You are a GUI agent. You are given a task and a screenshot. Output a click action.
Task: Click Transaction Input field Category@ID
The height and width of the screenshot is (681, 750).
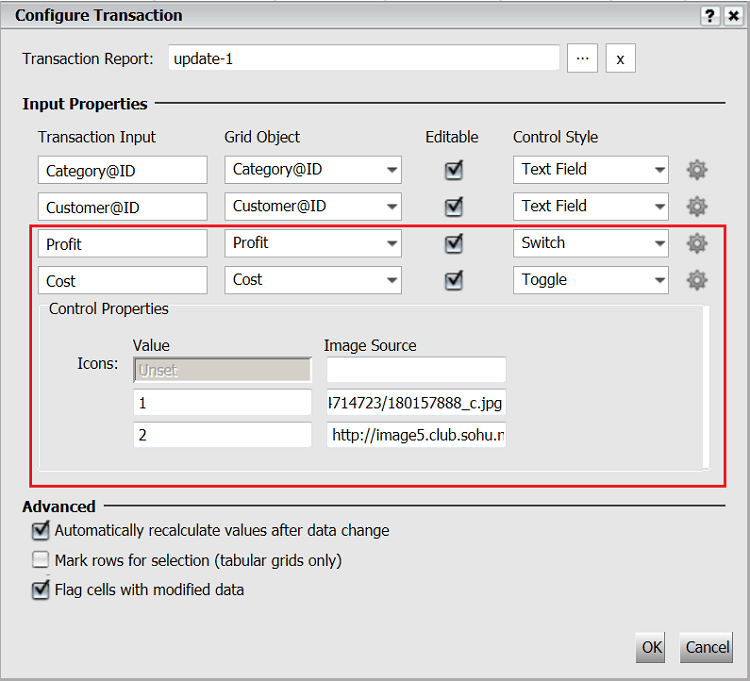122,170
